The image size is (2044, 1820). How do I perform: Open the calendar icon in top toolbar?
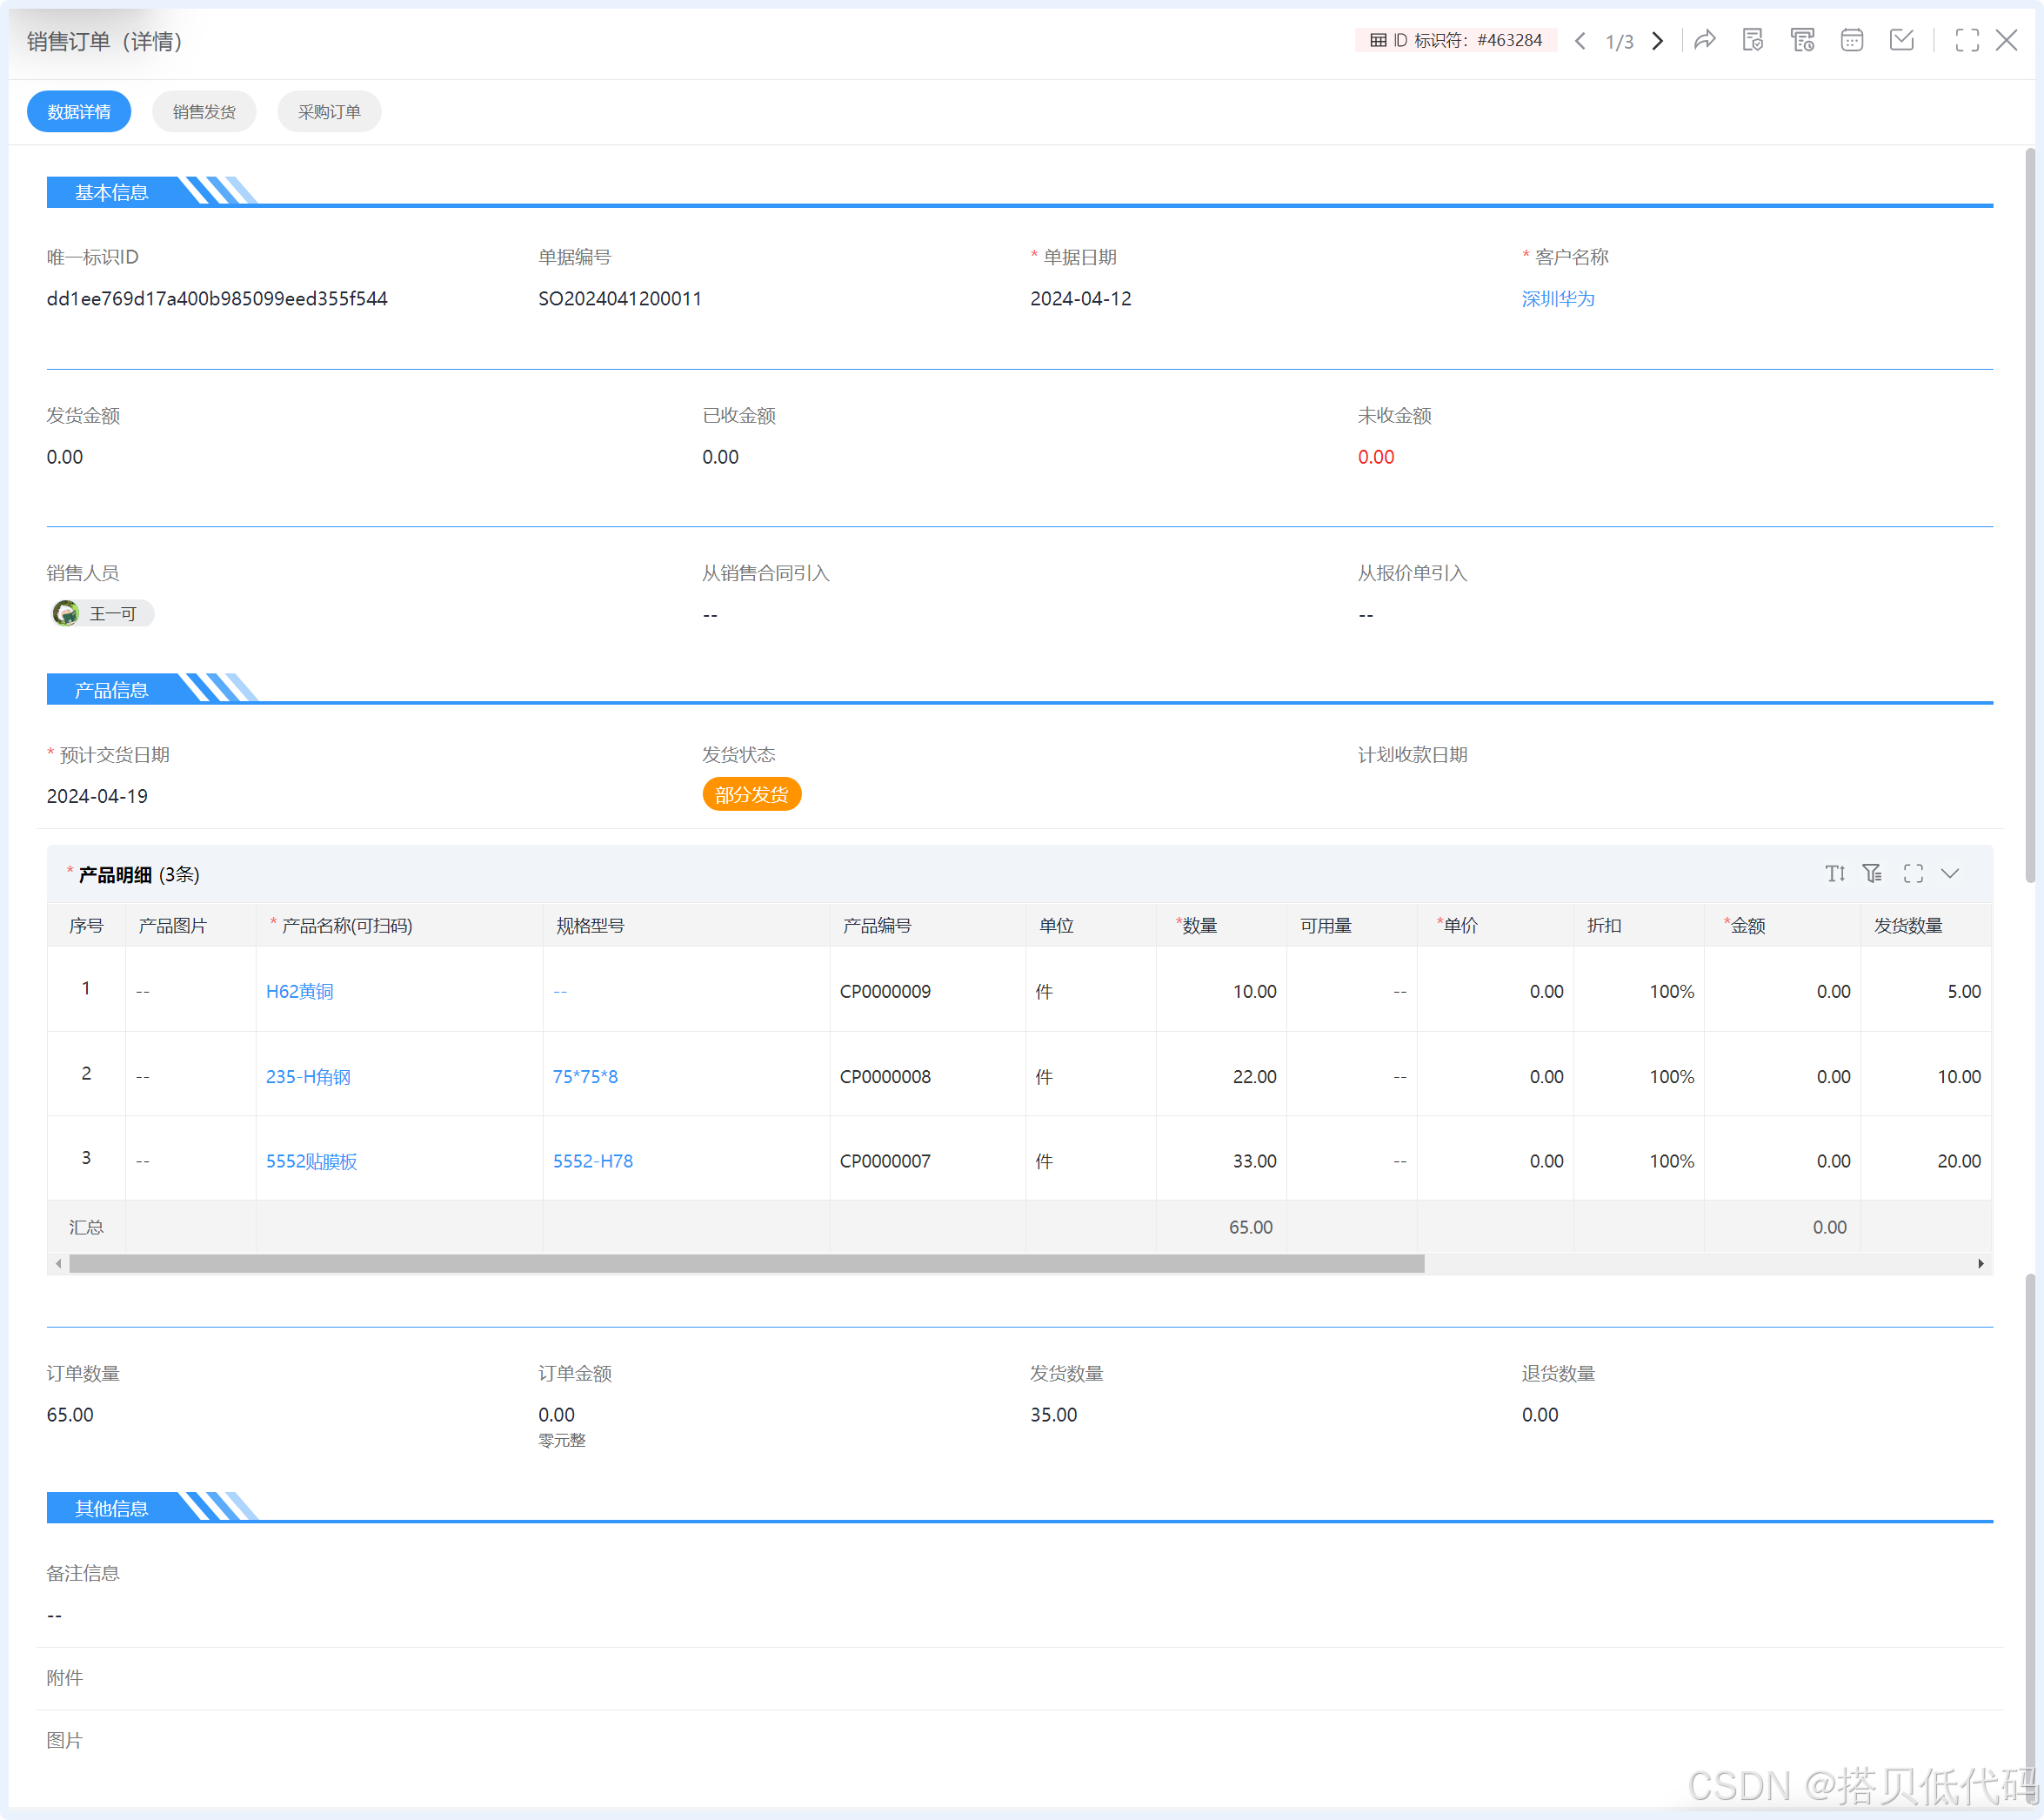pos(1851,40)
